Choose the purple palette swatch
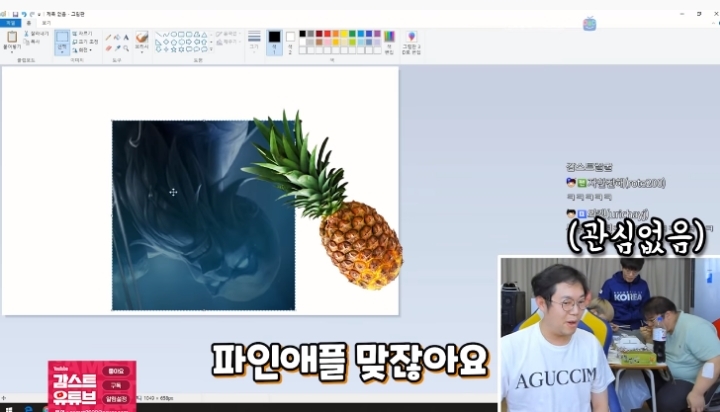This screenshot has height=412, width=720. coord(377,34)
